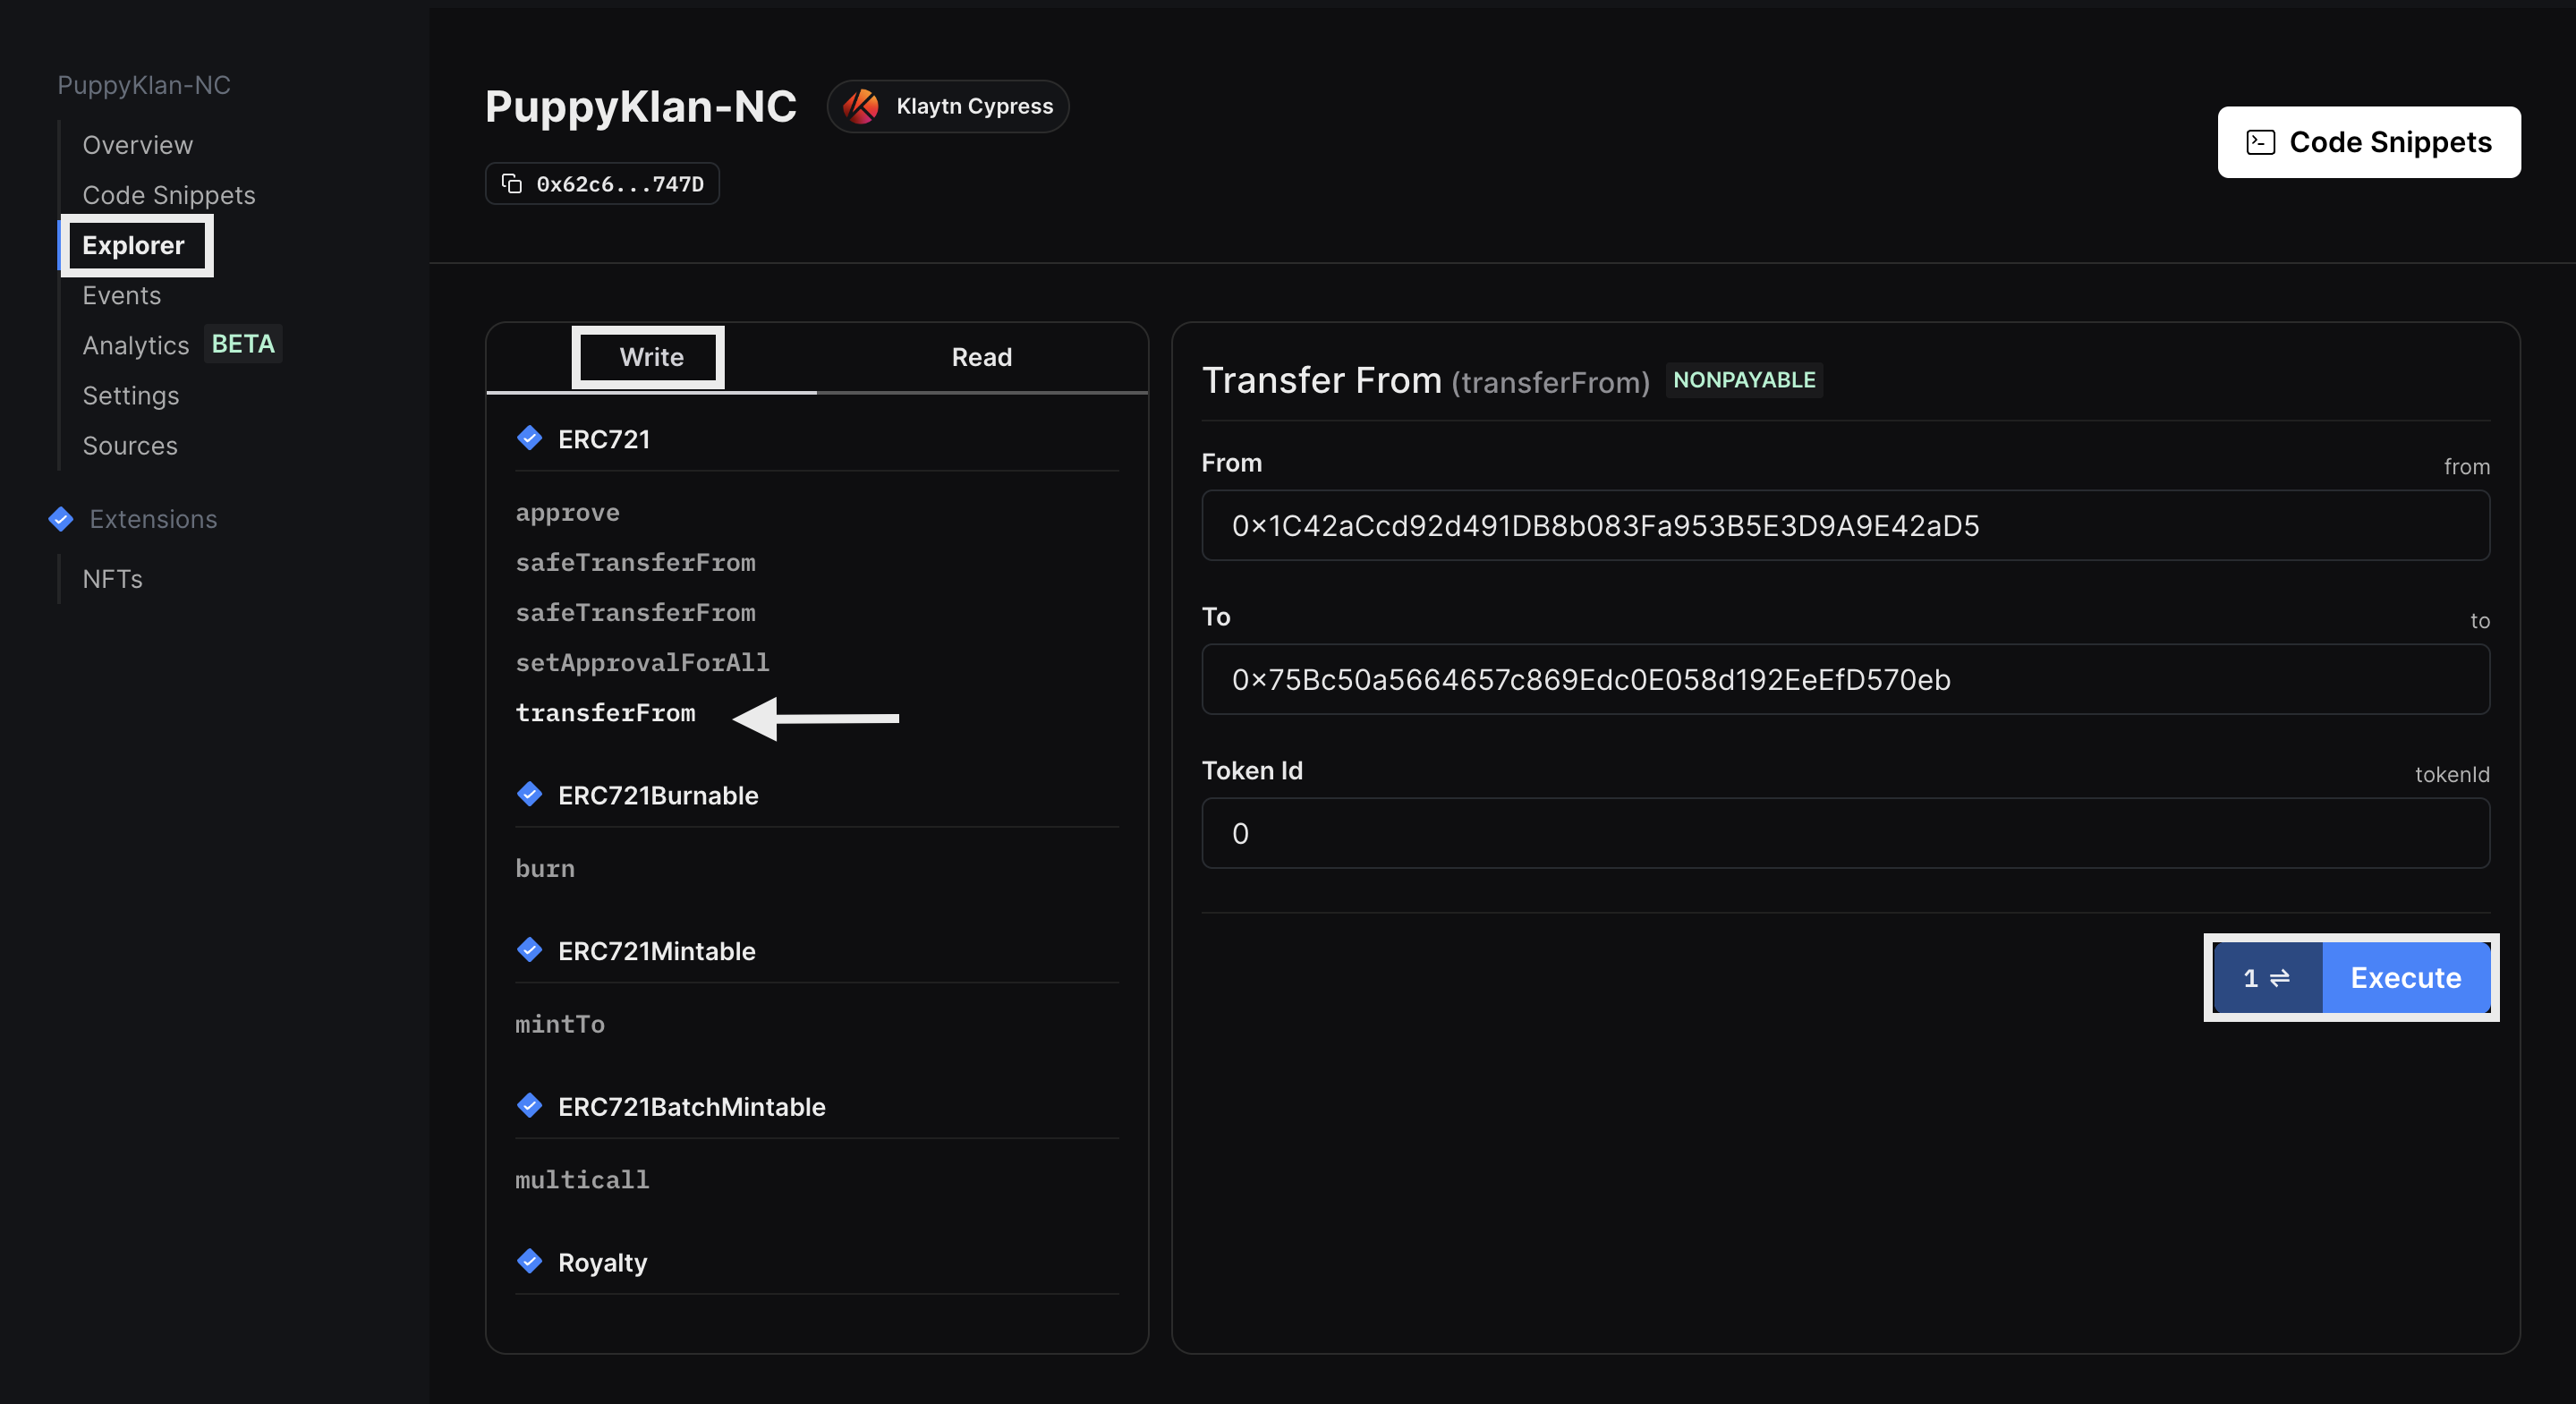Switch to the Read tab
The width and height of the screenshot is (2576, 1404).
pyautogui.click(x=981, y=357)
